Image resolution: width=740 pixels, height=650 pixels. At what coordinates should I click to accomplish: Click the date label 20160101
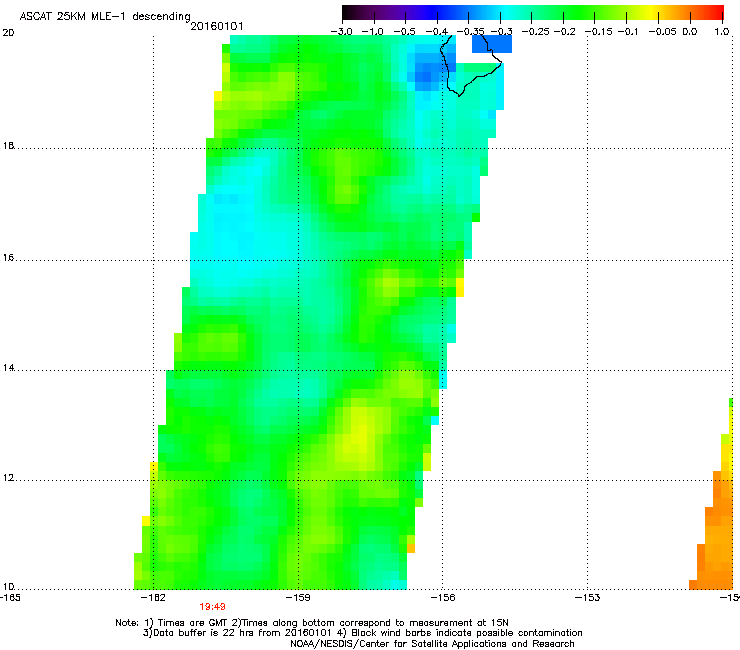tap(217, 26)
